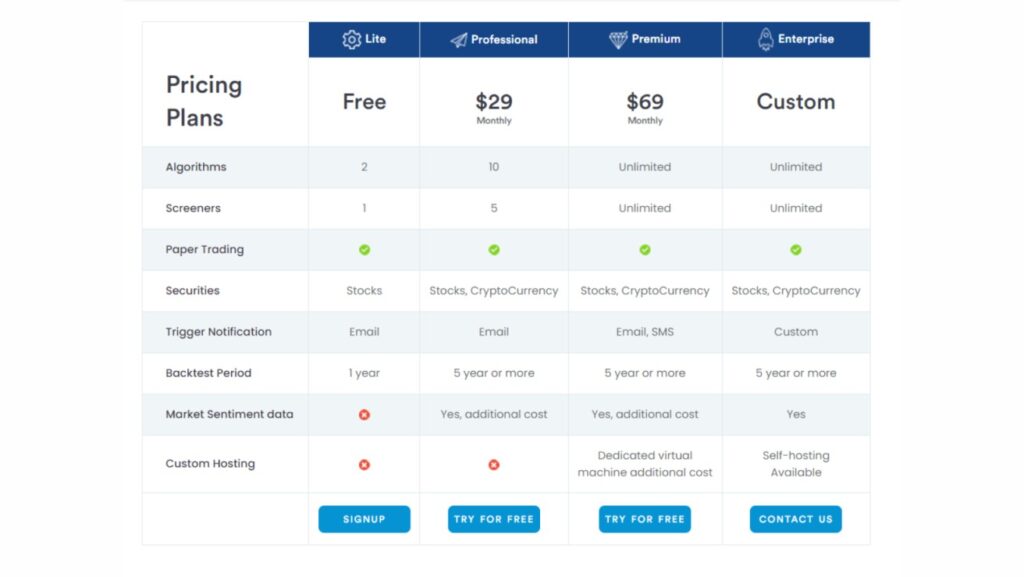Click the SIGNUP button for Lite plan

364,519
